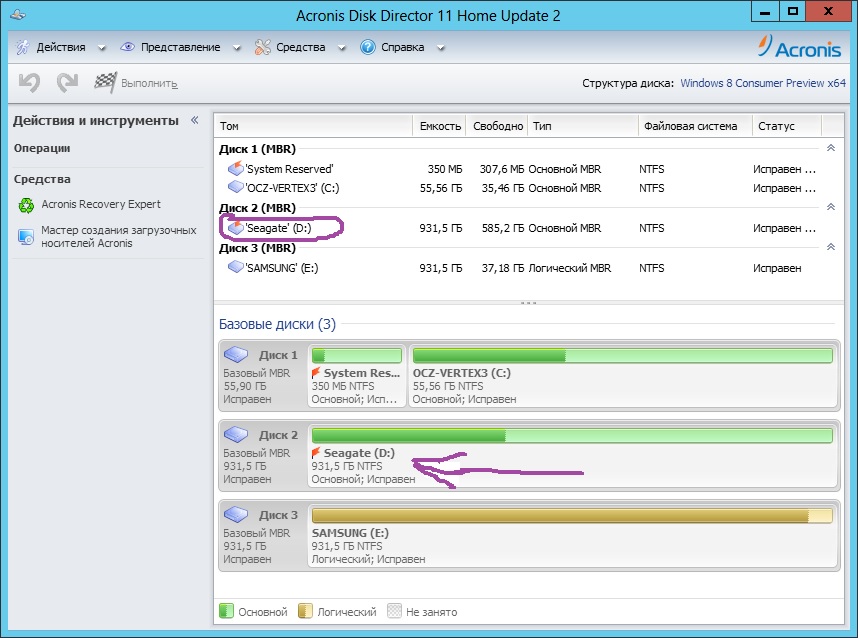Click the Seagate (D:) usage bar
Viewport: 858px width, 638px height.
[x=572, y=436]
